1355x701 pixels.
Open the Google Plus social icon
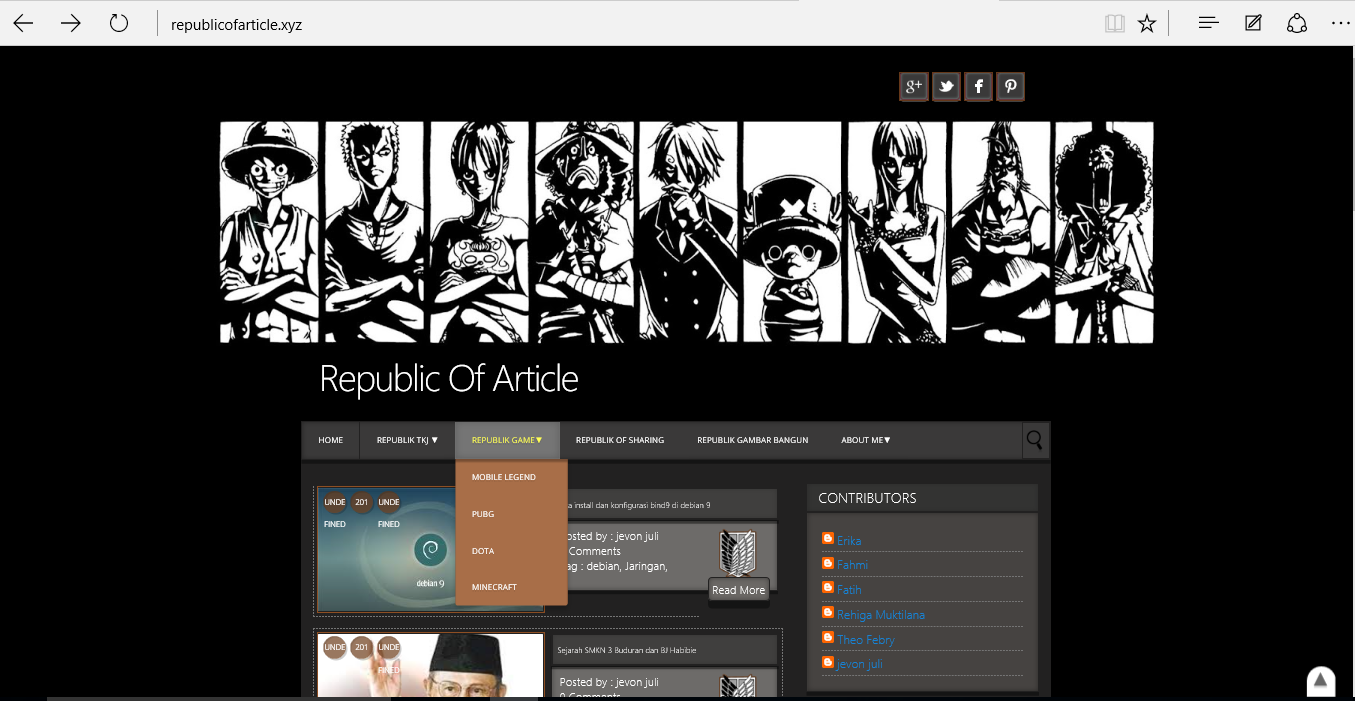point(913,87)
